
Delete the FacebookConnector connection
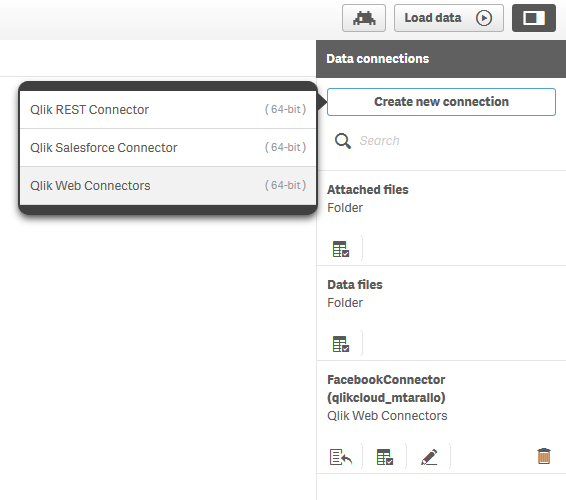pos(544,456)
